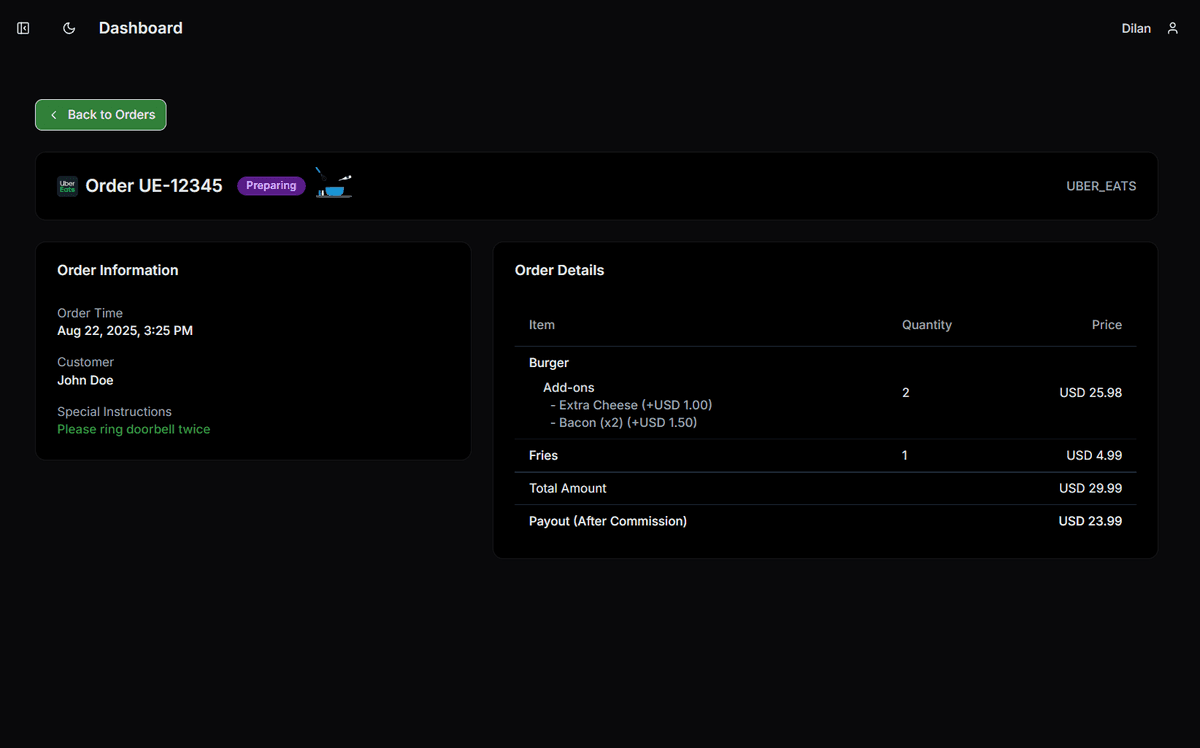Go back using Back to Orders button
The width and height of the screenshot is (1200, 748).
coord(101,115)
